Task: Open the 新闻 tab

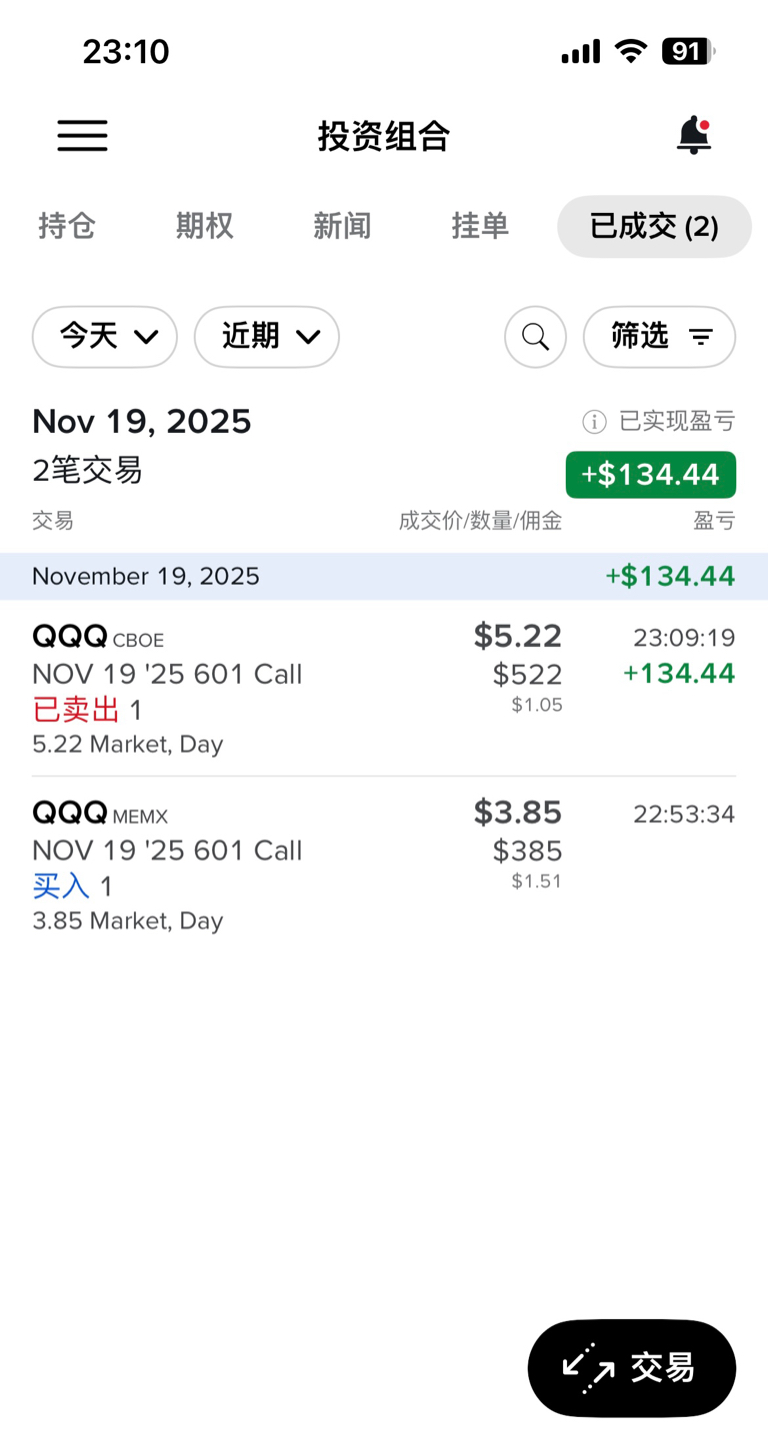Action: coord(342,226)
